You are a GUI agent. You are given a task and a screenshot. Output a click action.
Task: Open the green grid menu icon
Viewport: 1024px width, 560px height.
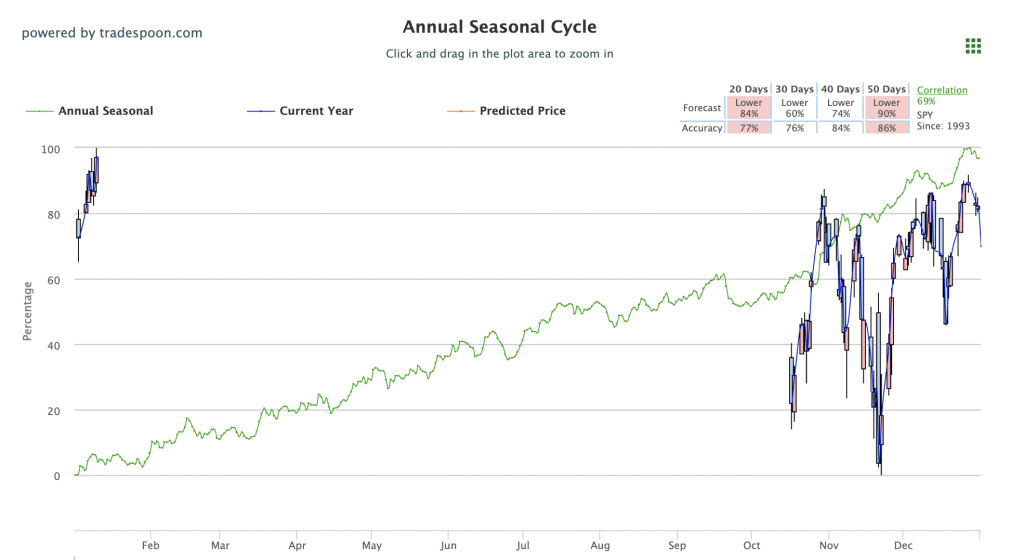[973, 46]
